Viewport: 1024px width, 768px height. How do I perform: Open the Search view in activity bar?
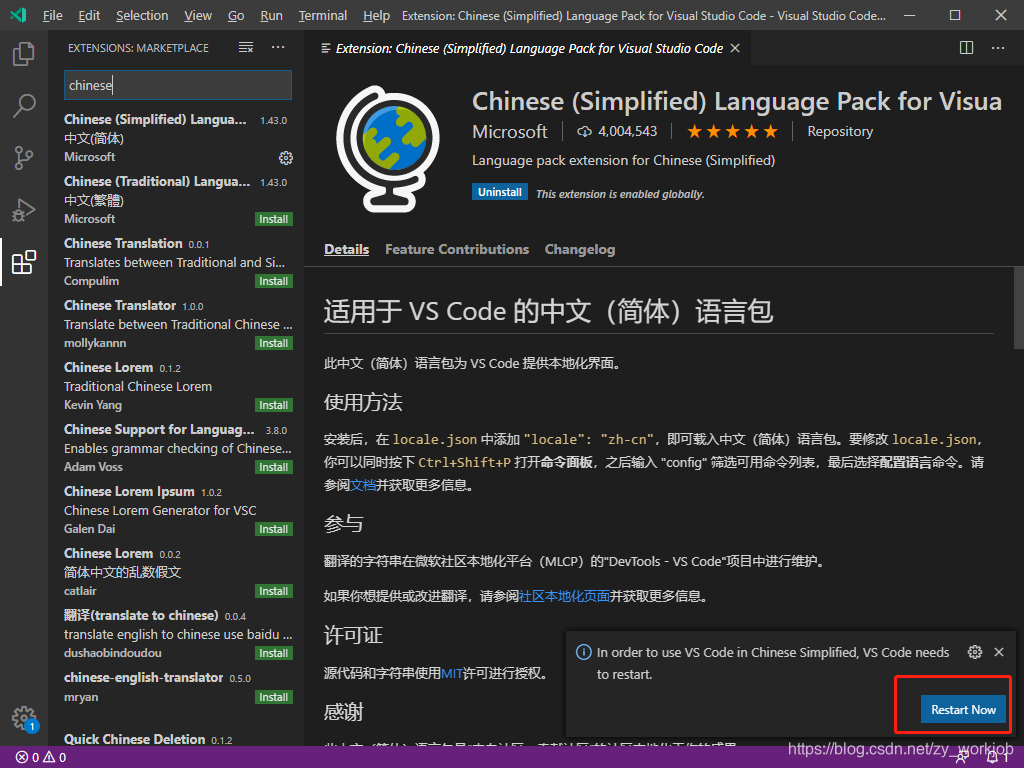24,105
